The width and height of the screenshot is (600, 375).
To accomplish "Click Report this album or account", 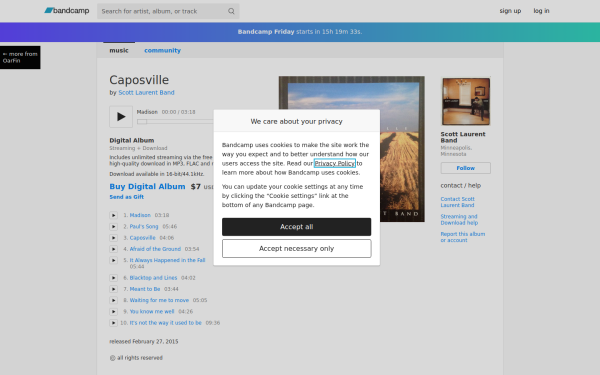I will [x=463, y=237].
